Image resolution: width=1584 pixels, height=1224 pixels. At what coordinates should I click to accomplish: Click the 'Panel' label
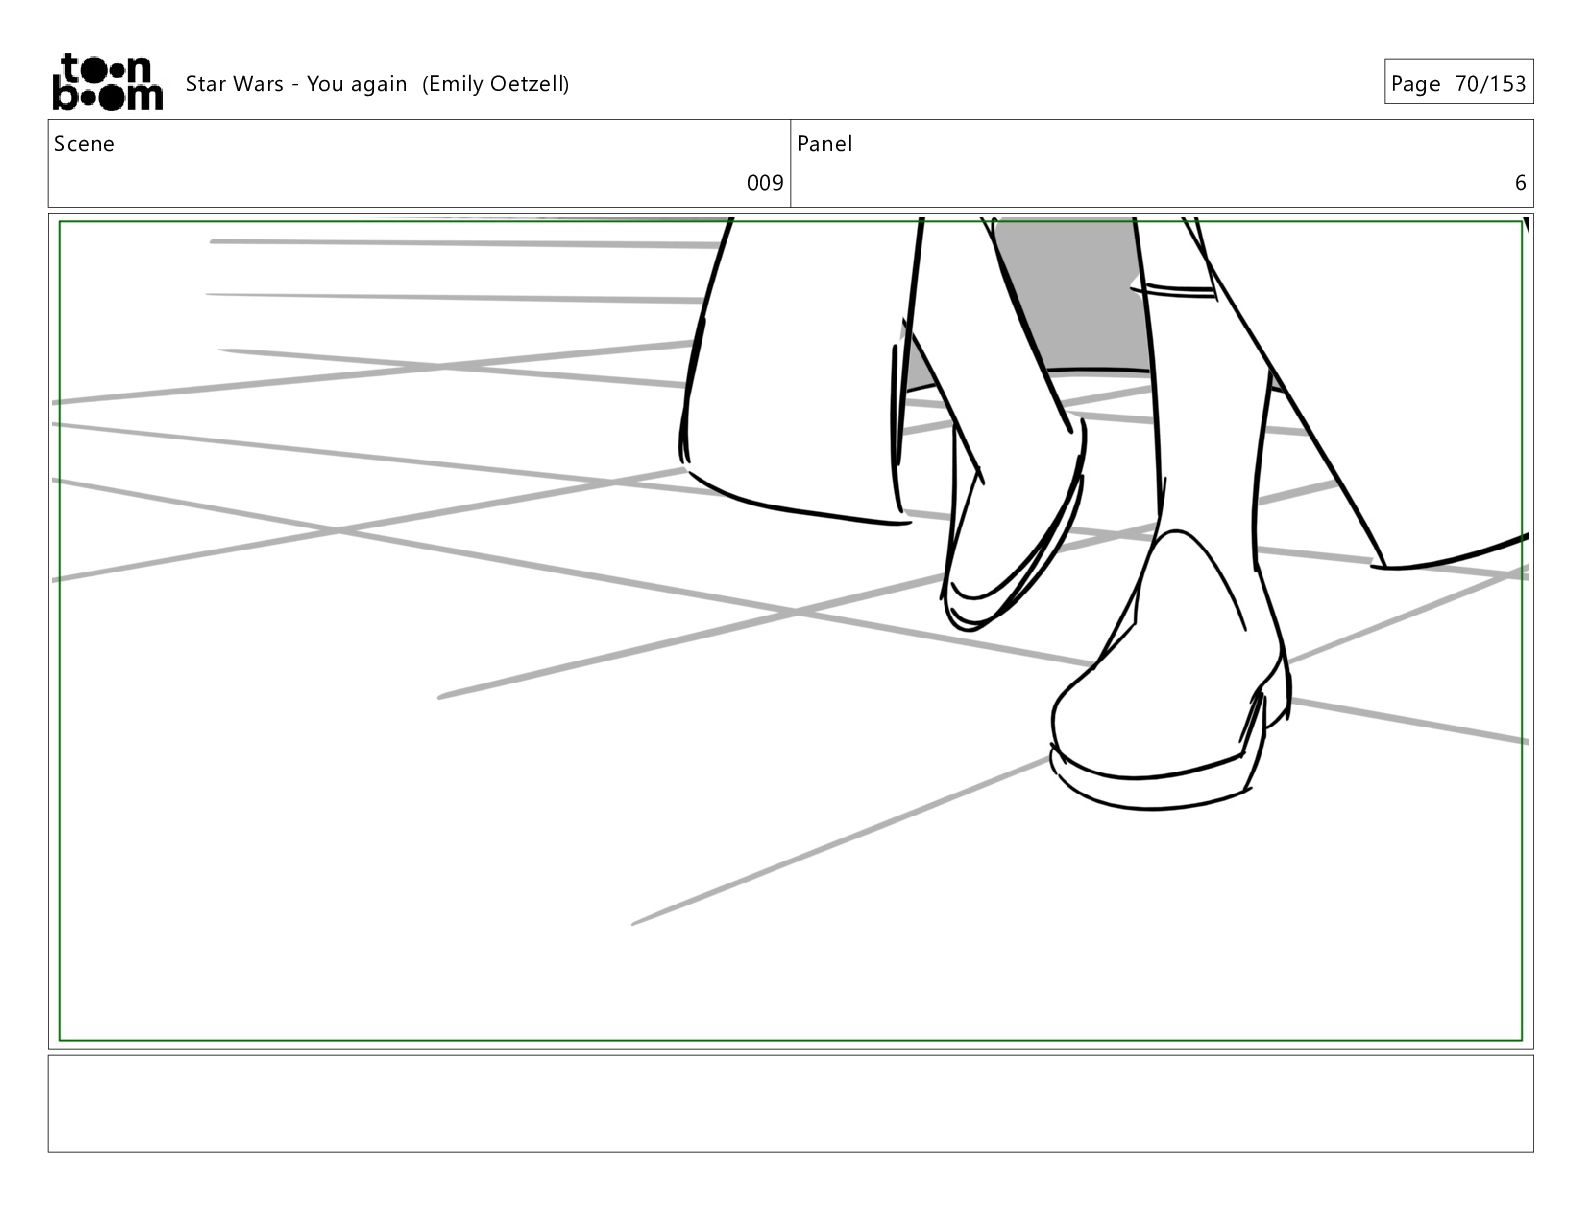point(825,144)
